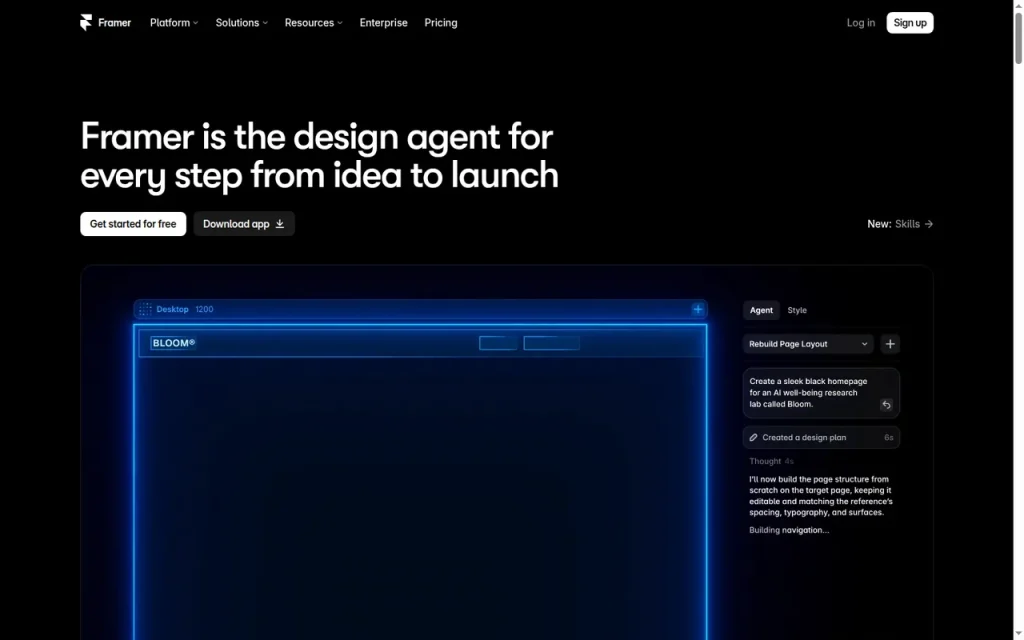
Task: Open the Resources dropdown
Action: click(x=313, y=23)
